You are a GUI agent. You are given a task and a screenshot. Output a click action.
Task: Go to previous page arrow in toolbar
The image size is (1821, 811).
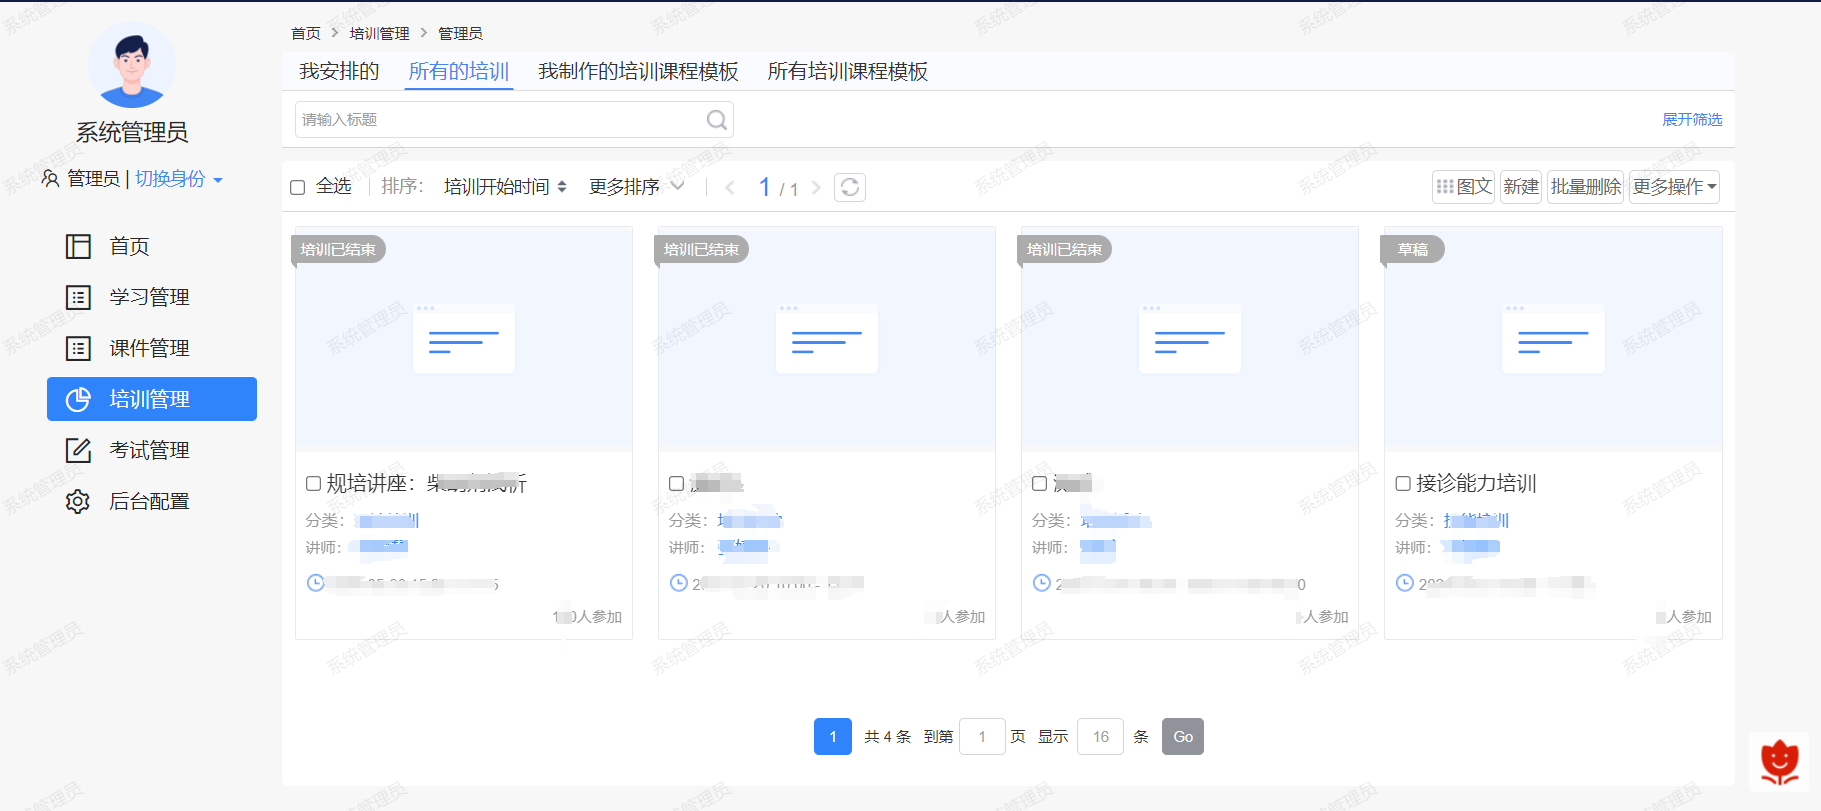[730, 187]
